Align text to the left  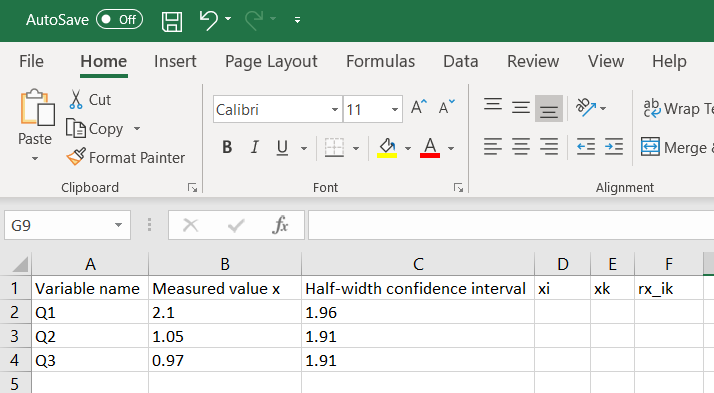(x=493, y=147)
